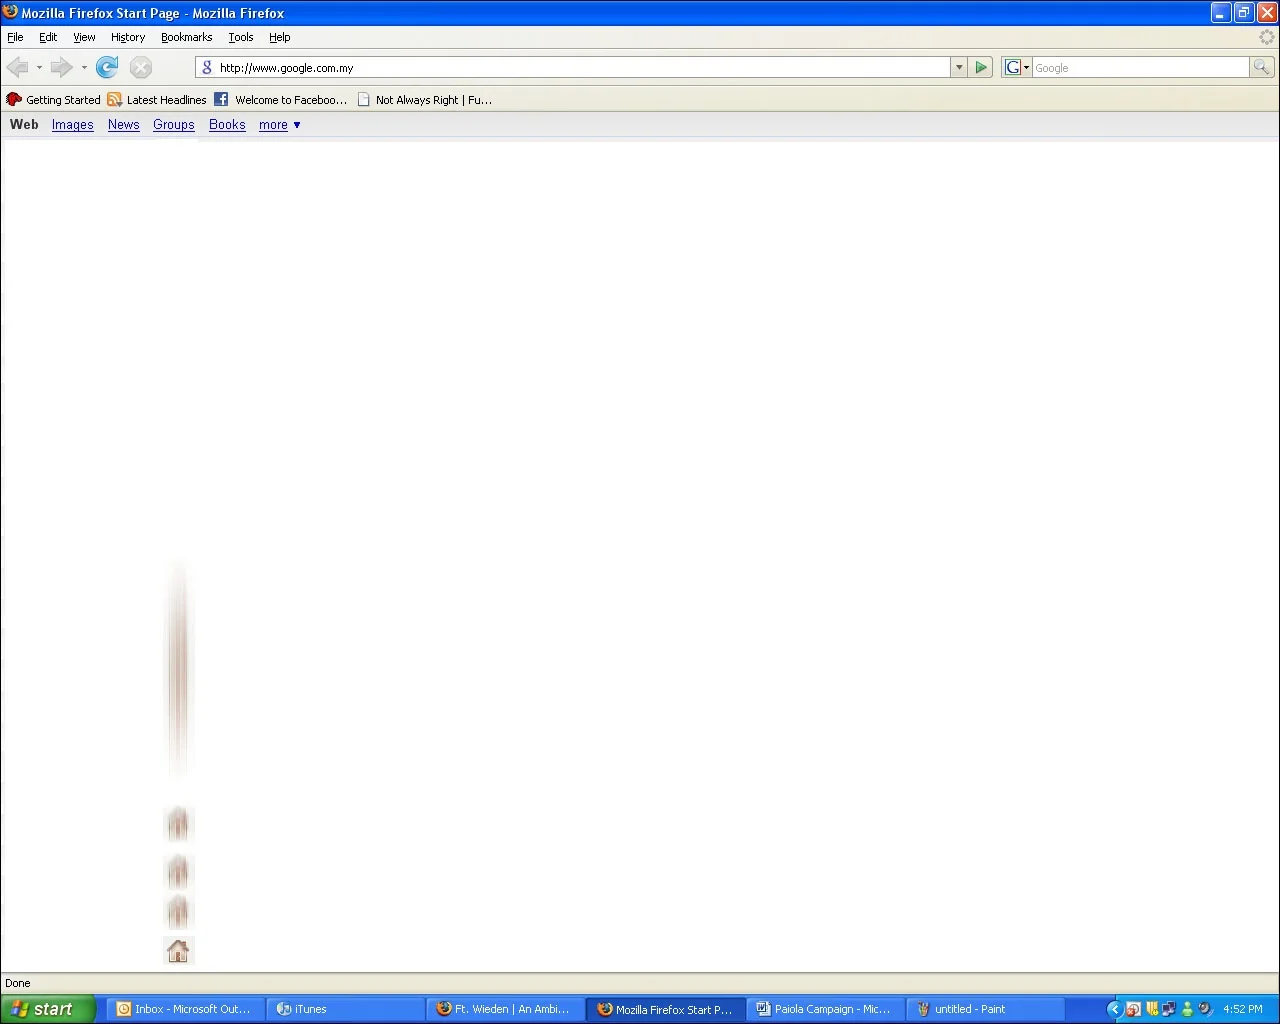Screen dimensions: 1280x1024
Task: Click the security shield tray icon
Action: point(1152,1009)
